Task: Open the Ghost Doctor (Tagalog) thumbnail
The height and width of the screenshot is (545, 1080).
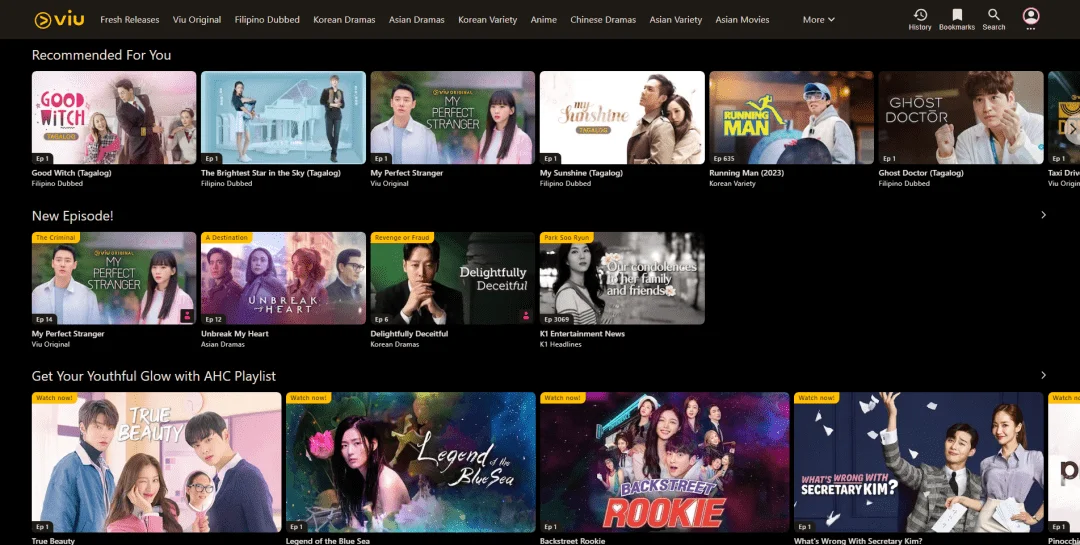Action: pyautogui.click(x=961, y=117)
